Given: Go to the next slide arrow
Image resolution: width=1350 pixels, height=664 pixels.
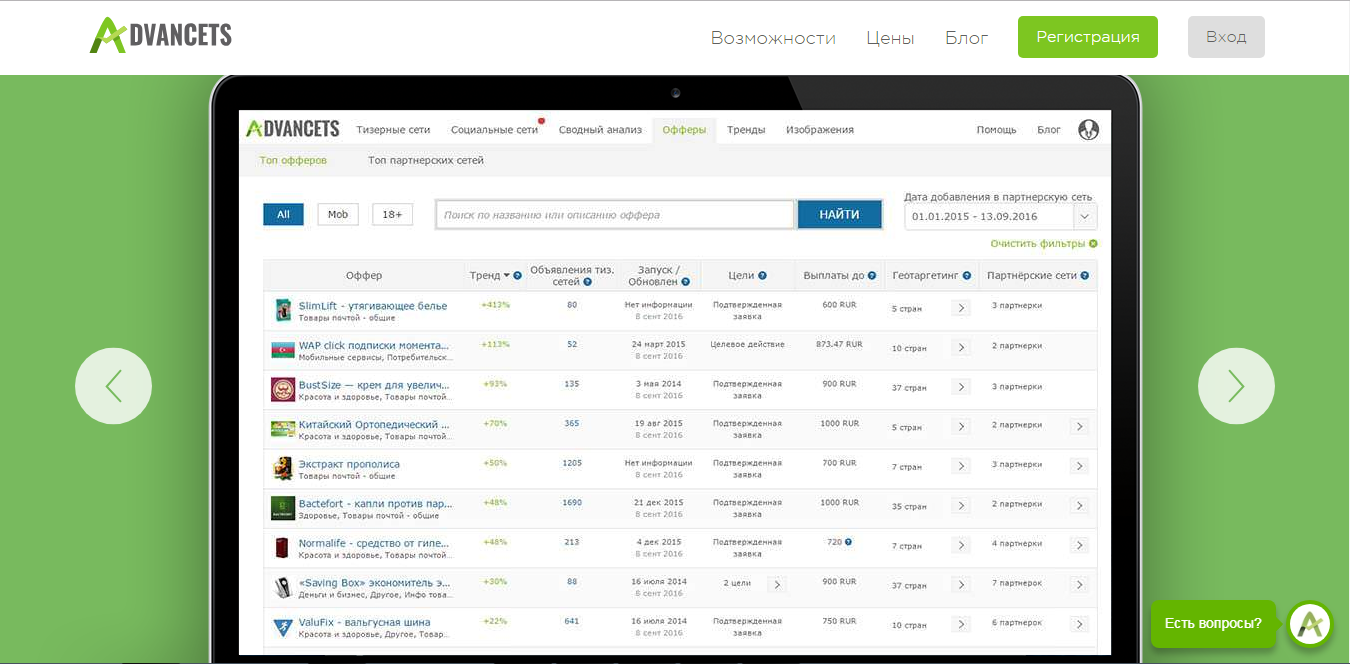Looking at the screenshot, I should [x=1236, y=386].
